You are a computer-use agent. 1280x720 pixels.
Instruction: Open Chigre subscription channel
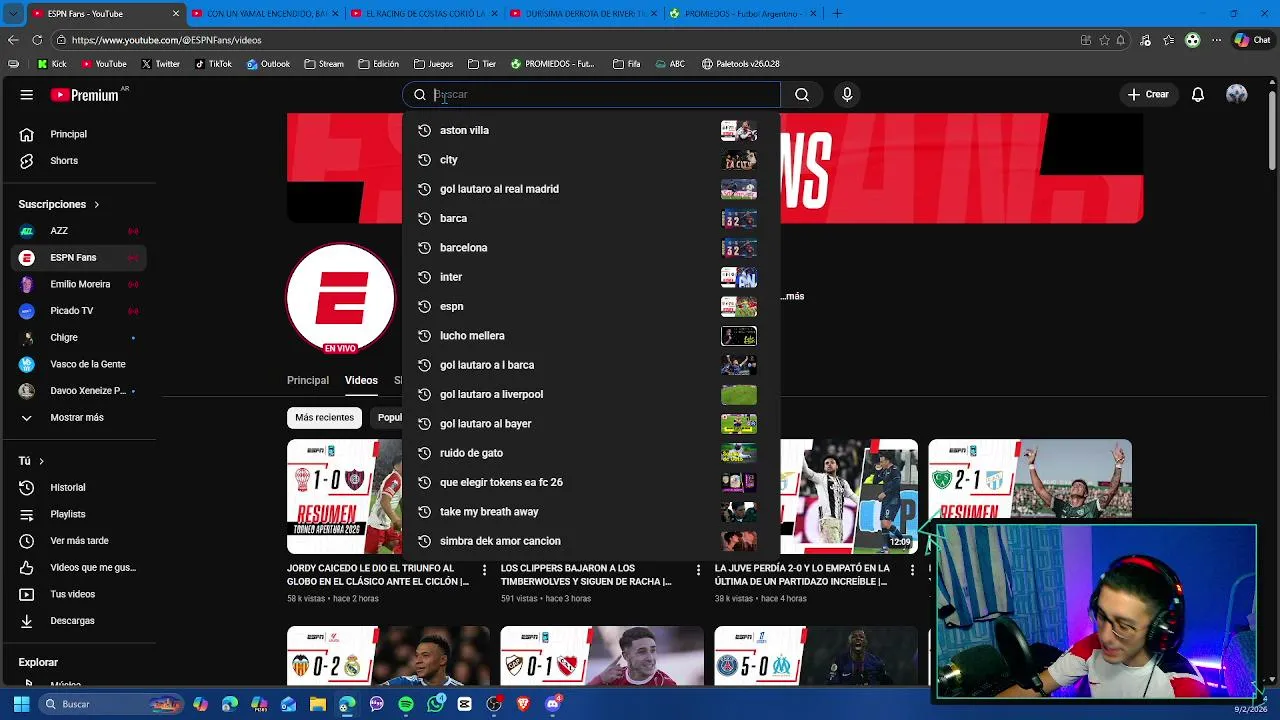[x=78, y=338]
